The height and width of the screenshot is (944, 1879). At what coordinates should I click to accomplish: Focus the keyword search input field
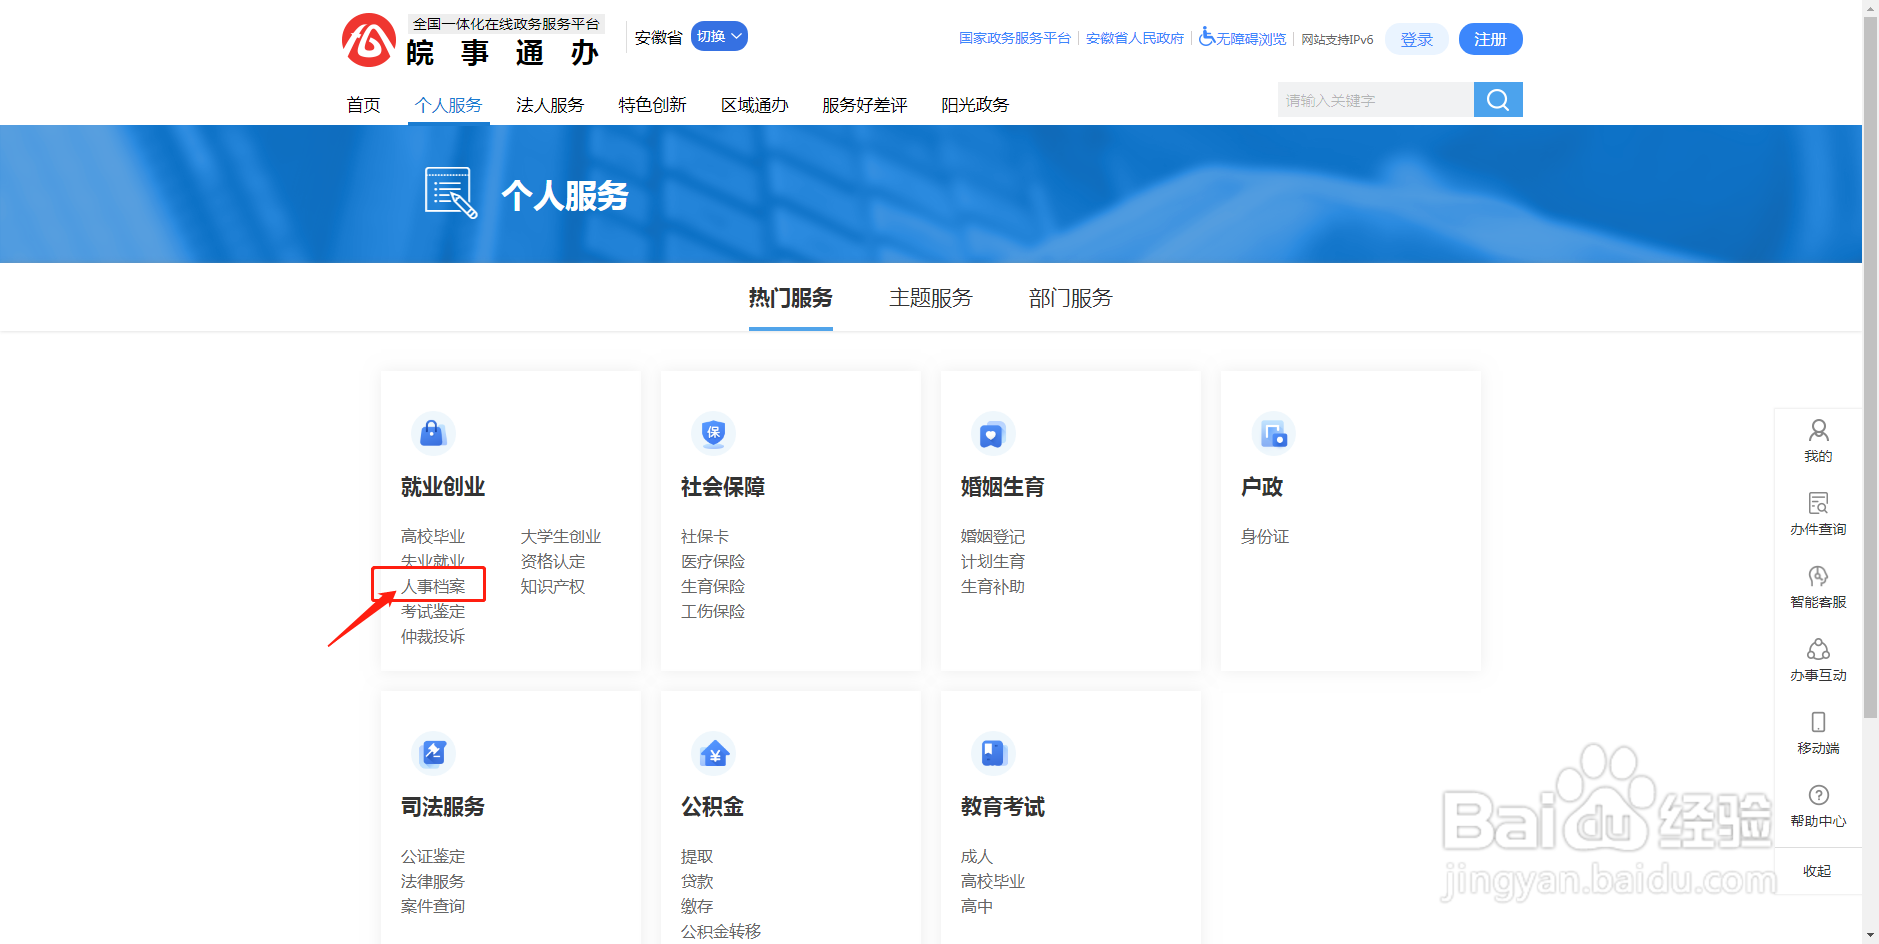click(x=1375, y=100)
